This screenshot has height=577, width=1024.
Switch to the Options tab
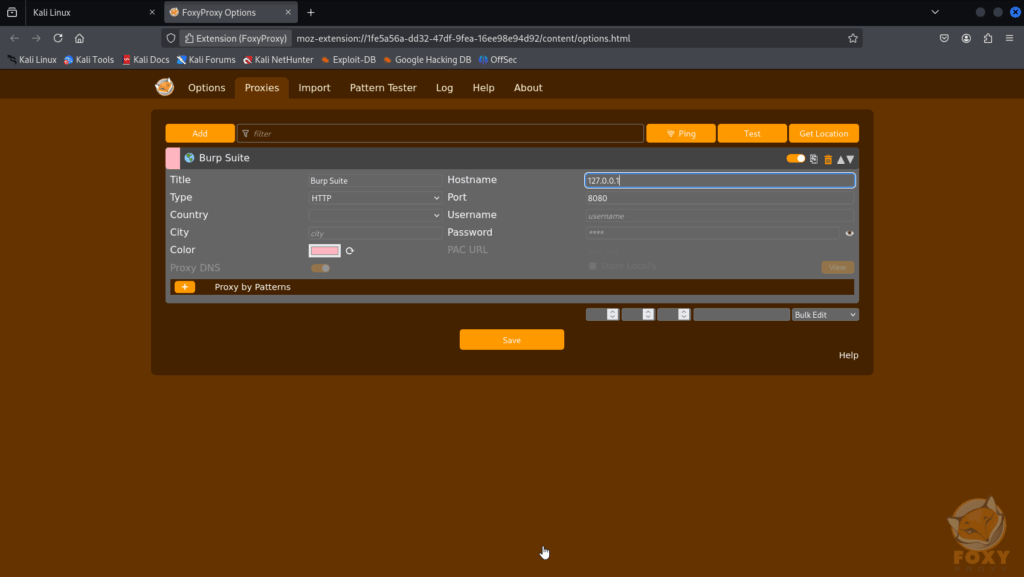[206, 87]
